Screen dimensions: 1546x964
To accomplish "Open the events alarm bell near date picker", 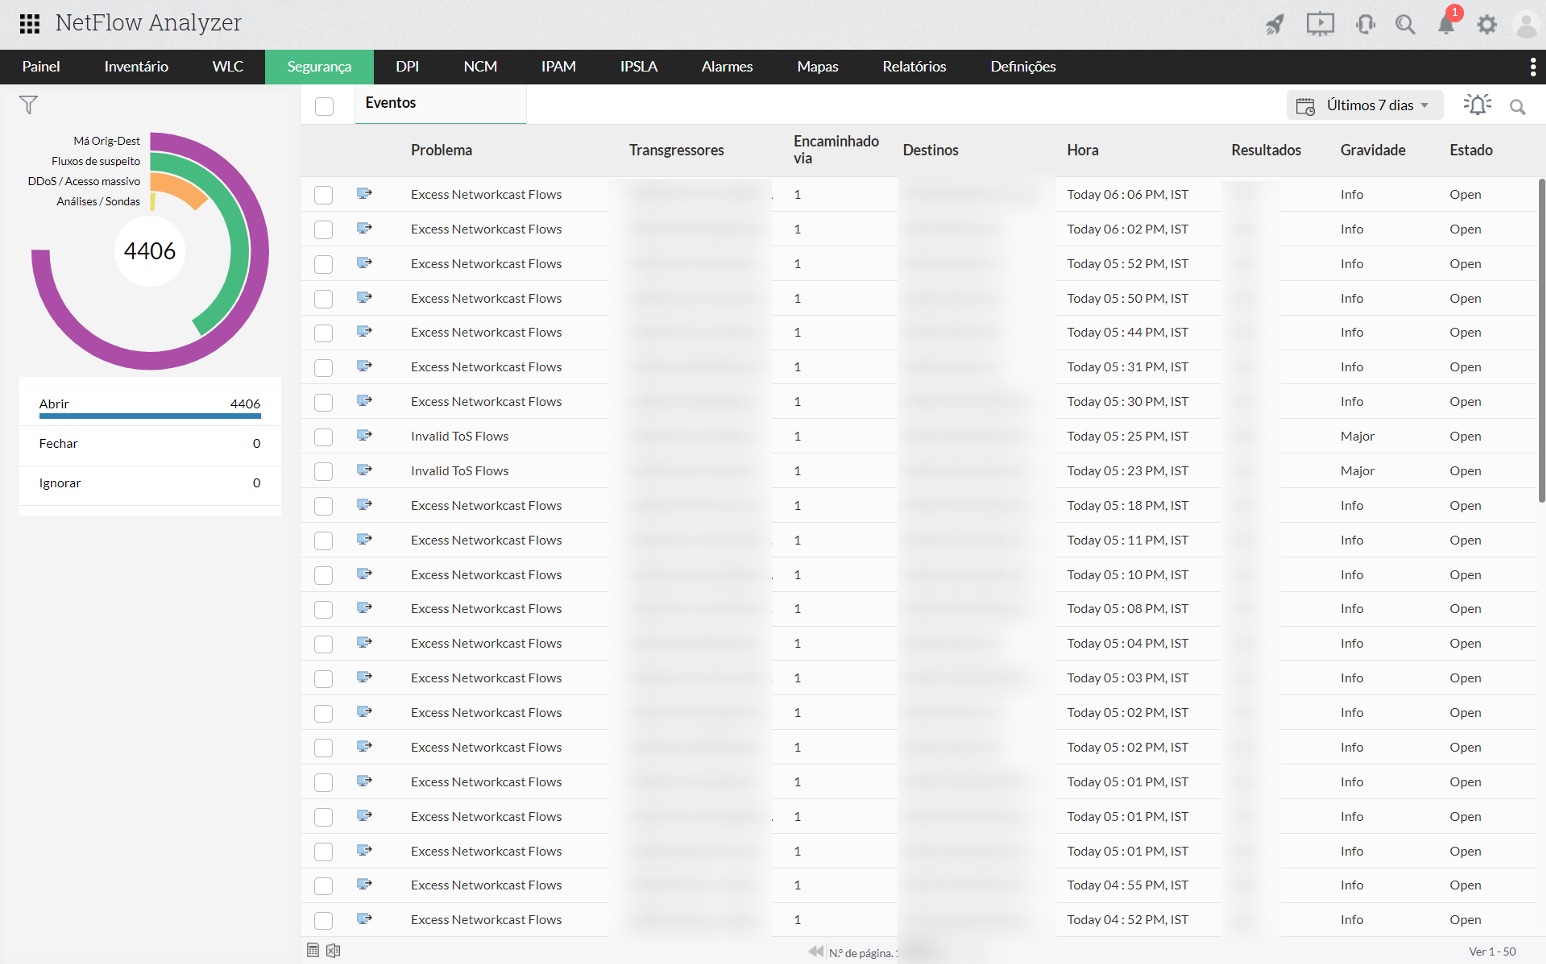I will pos(1477,104).
